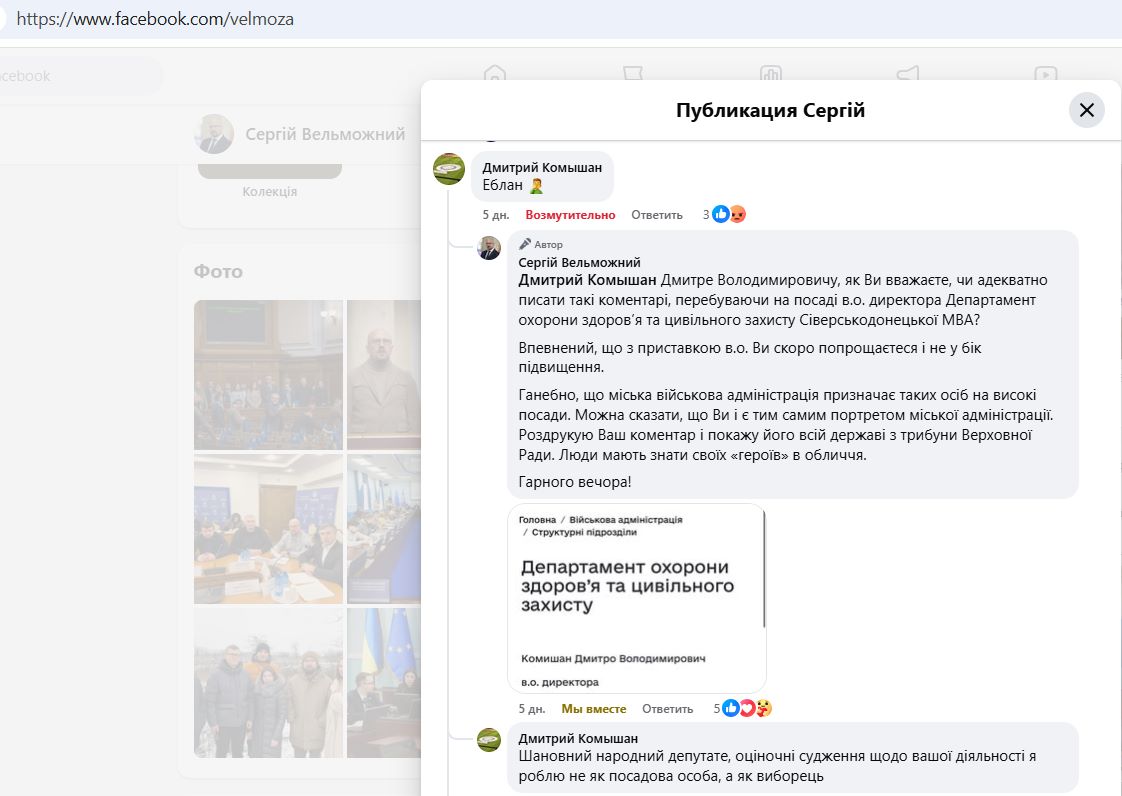
Task: Toggle the Возмутительно reaction on first comment
Action: [570, 215]
